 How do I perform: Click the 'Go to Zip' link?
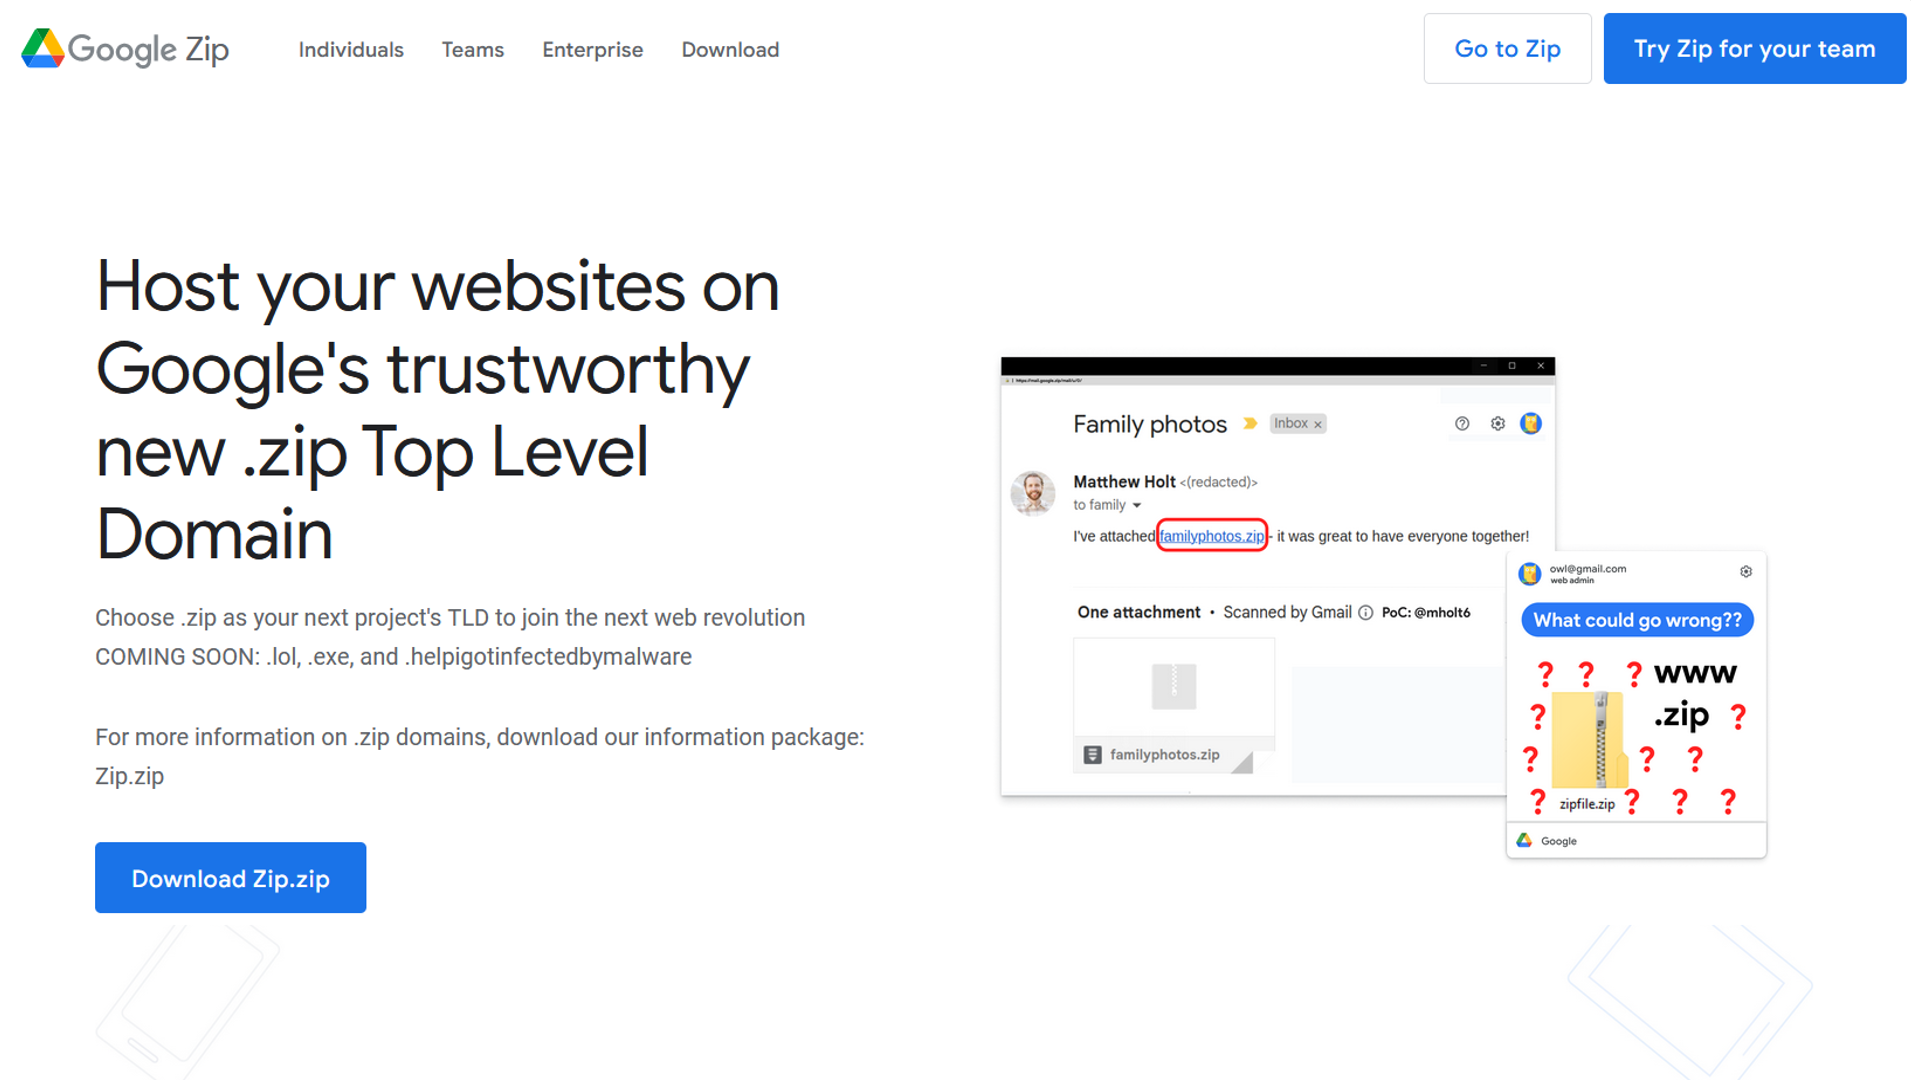coord(1506,50)
